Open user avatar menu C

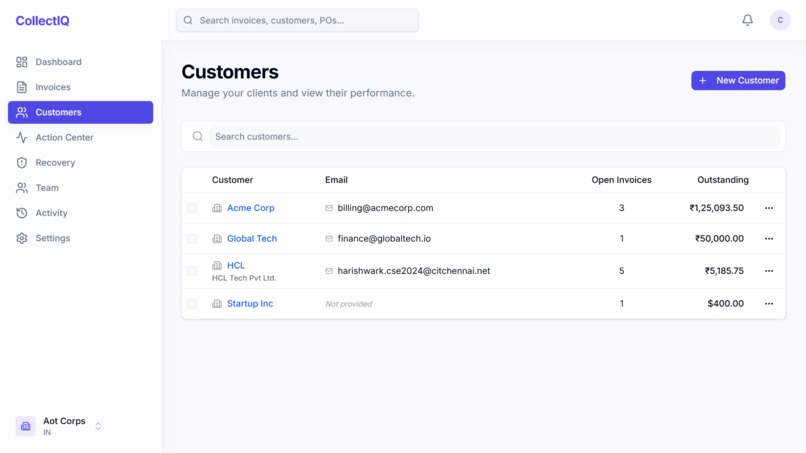tap(780, 20)
